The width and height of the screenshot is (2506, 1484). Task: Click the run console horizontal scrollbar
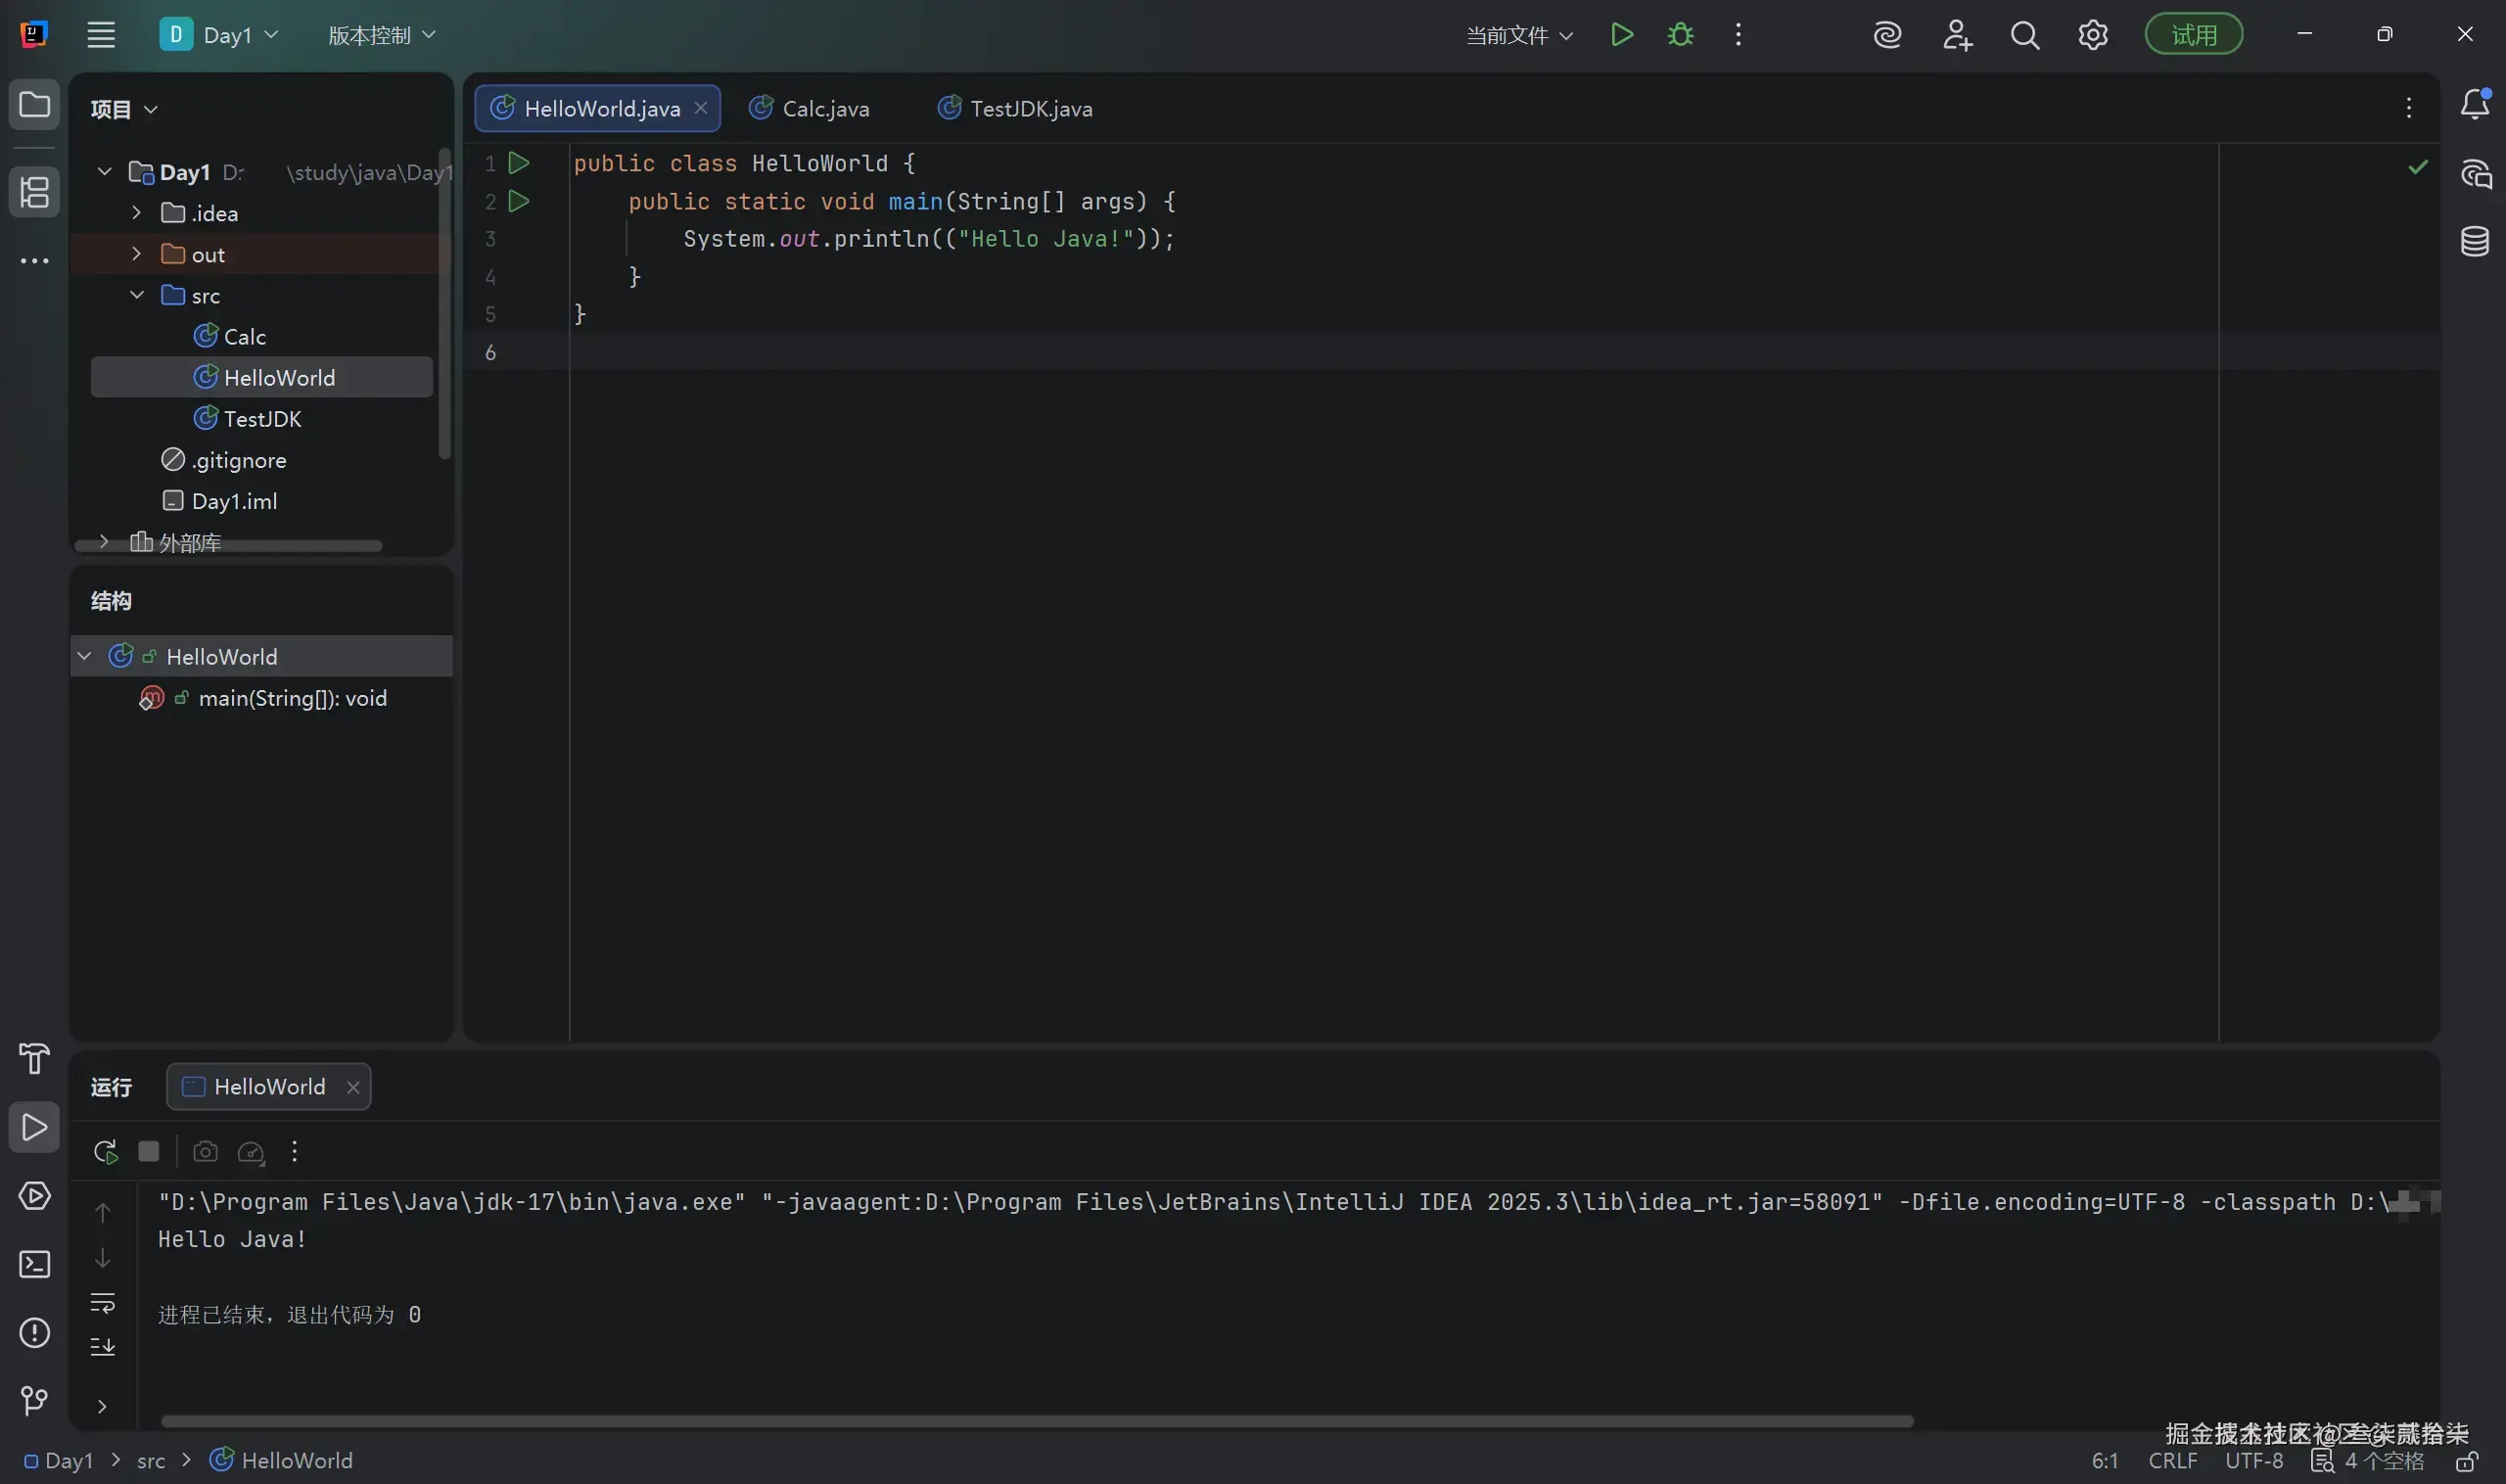[1036, 1421]
